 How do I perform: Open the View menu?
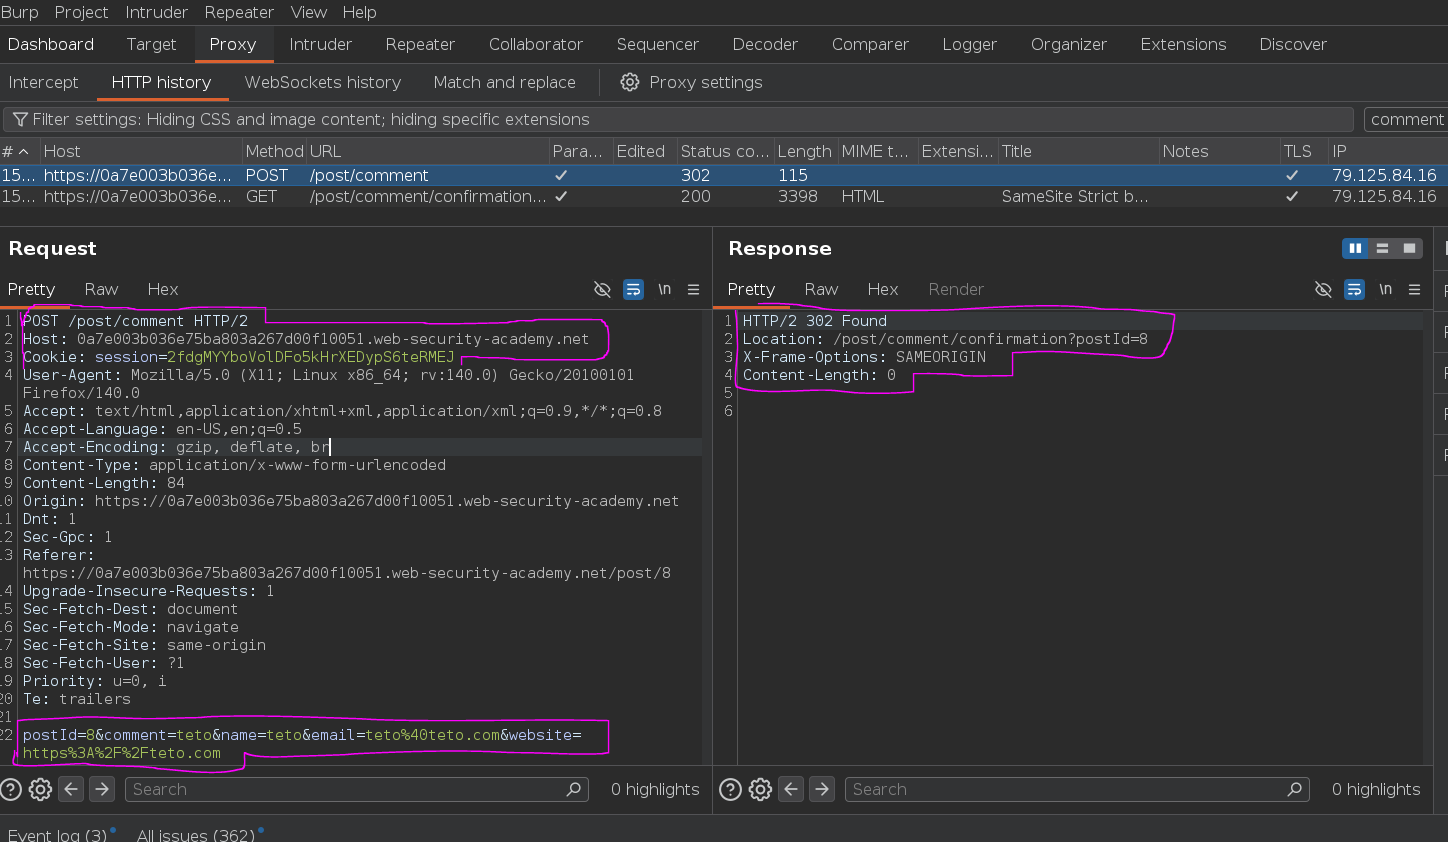(x=308, y=12)
